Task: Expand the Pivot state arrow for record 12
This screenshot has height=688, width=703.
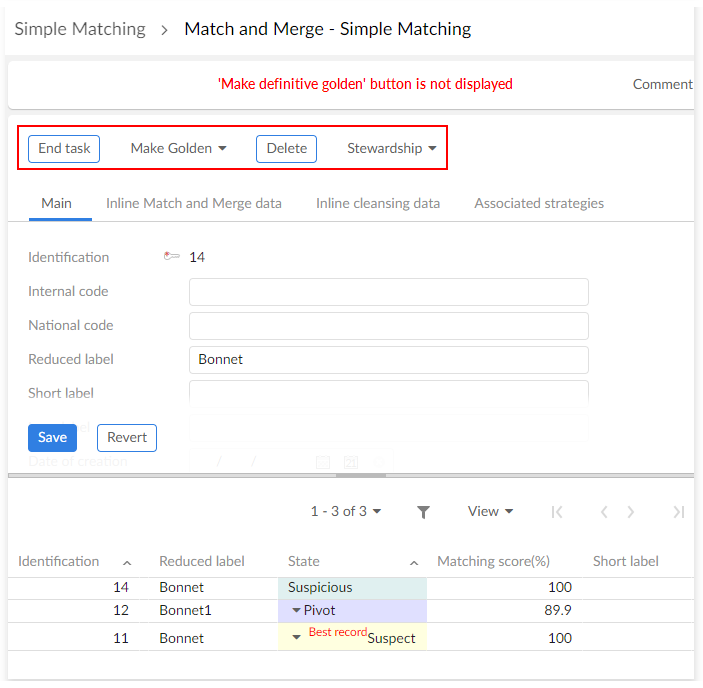Action: [x=296, y=610]
